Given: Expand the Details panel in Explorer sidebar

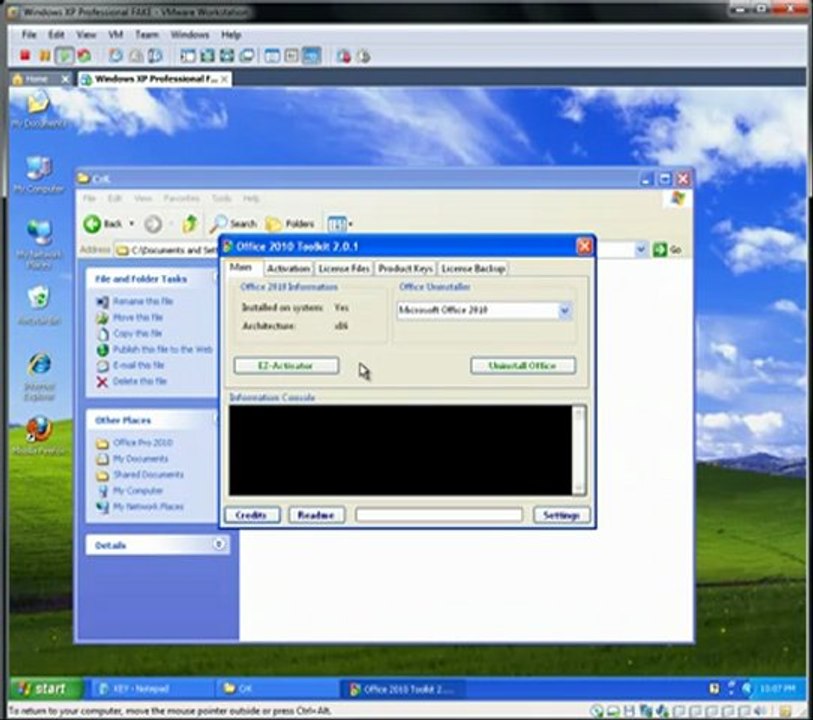Looking at the screenshot, I should [219, 544].
